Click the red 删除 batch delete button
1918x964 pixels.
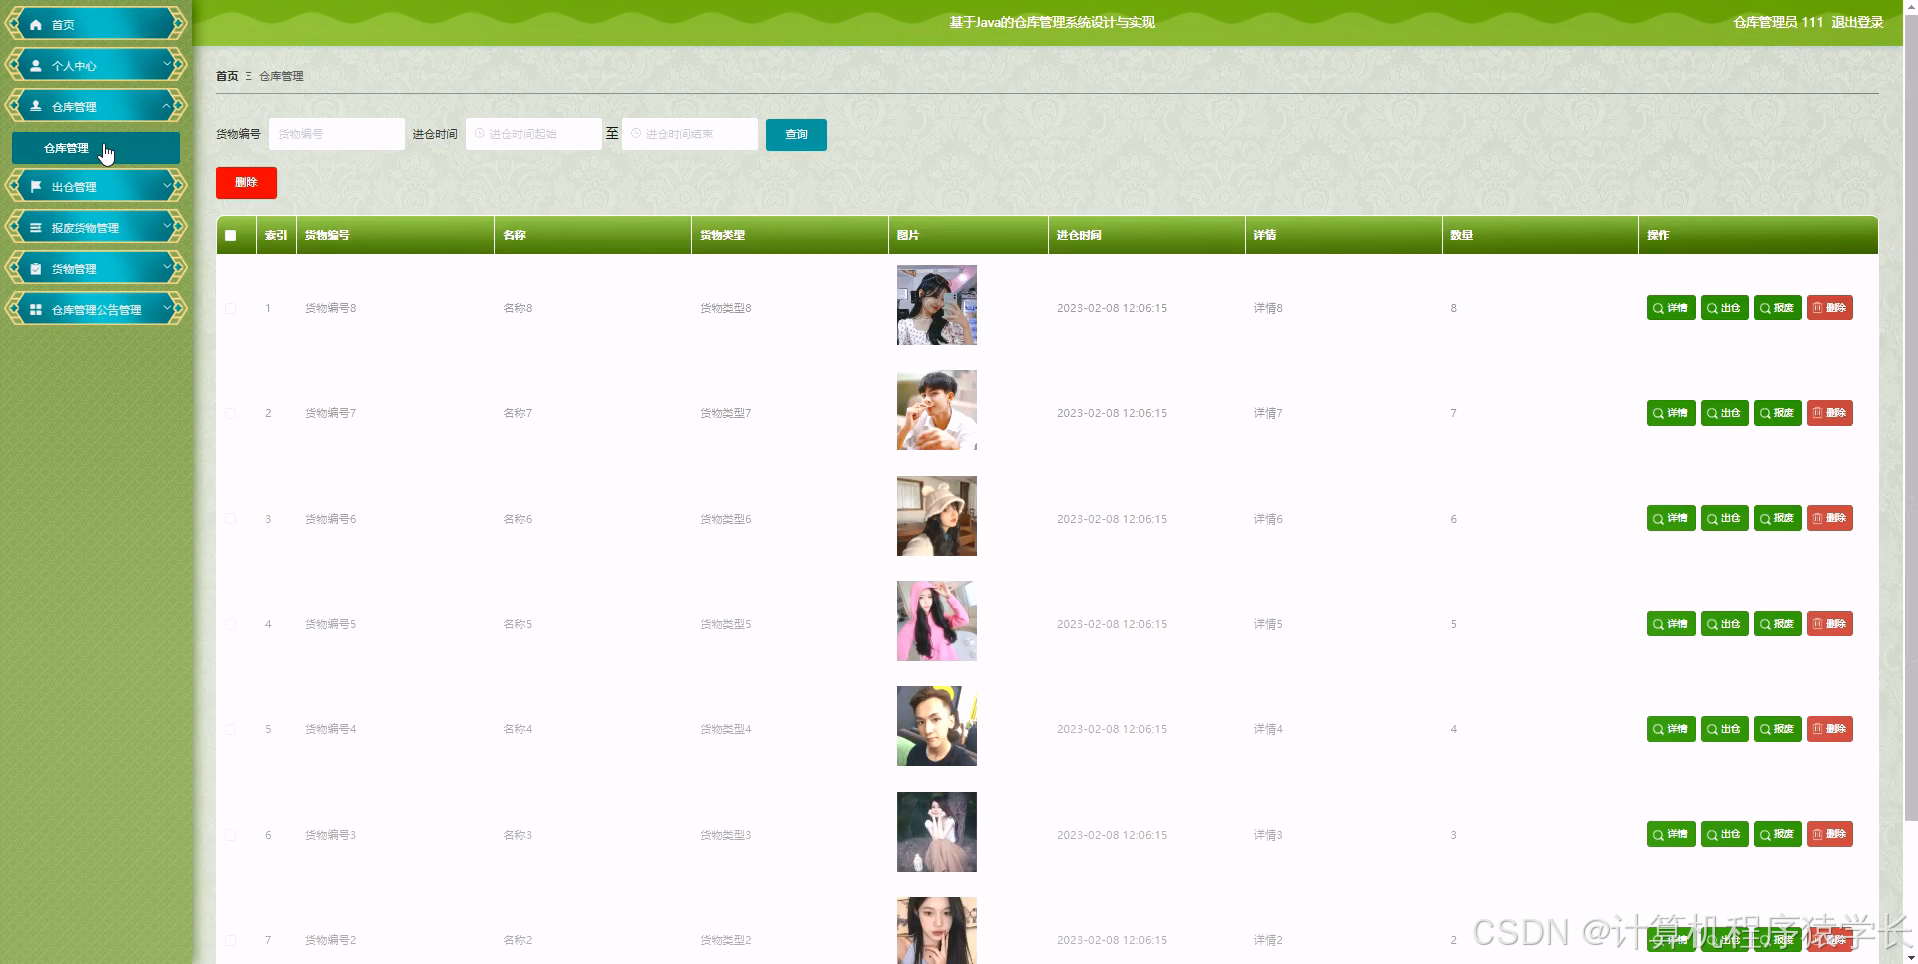click(246, 182)
